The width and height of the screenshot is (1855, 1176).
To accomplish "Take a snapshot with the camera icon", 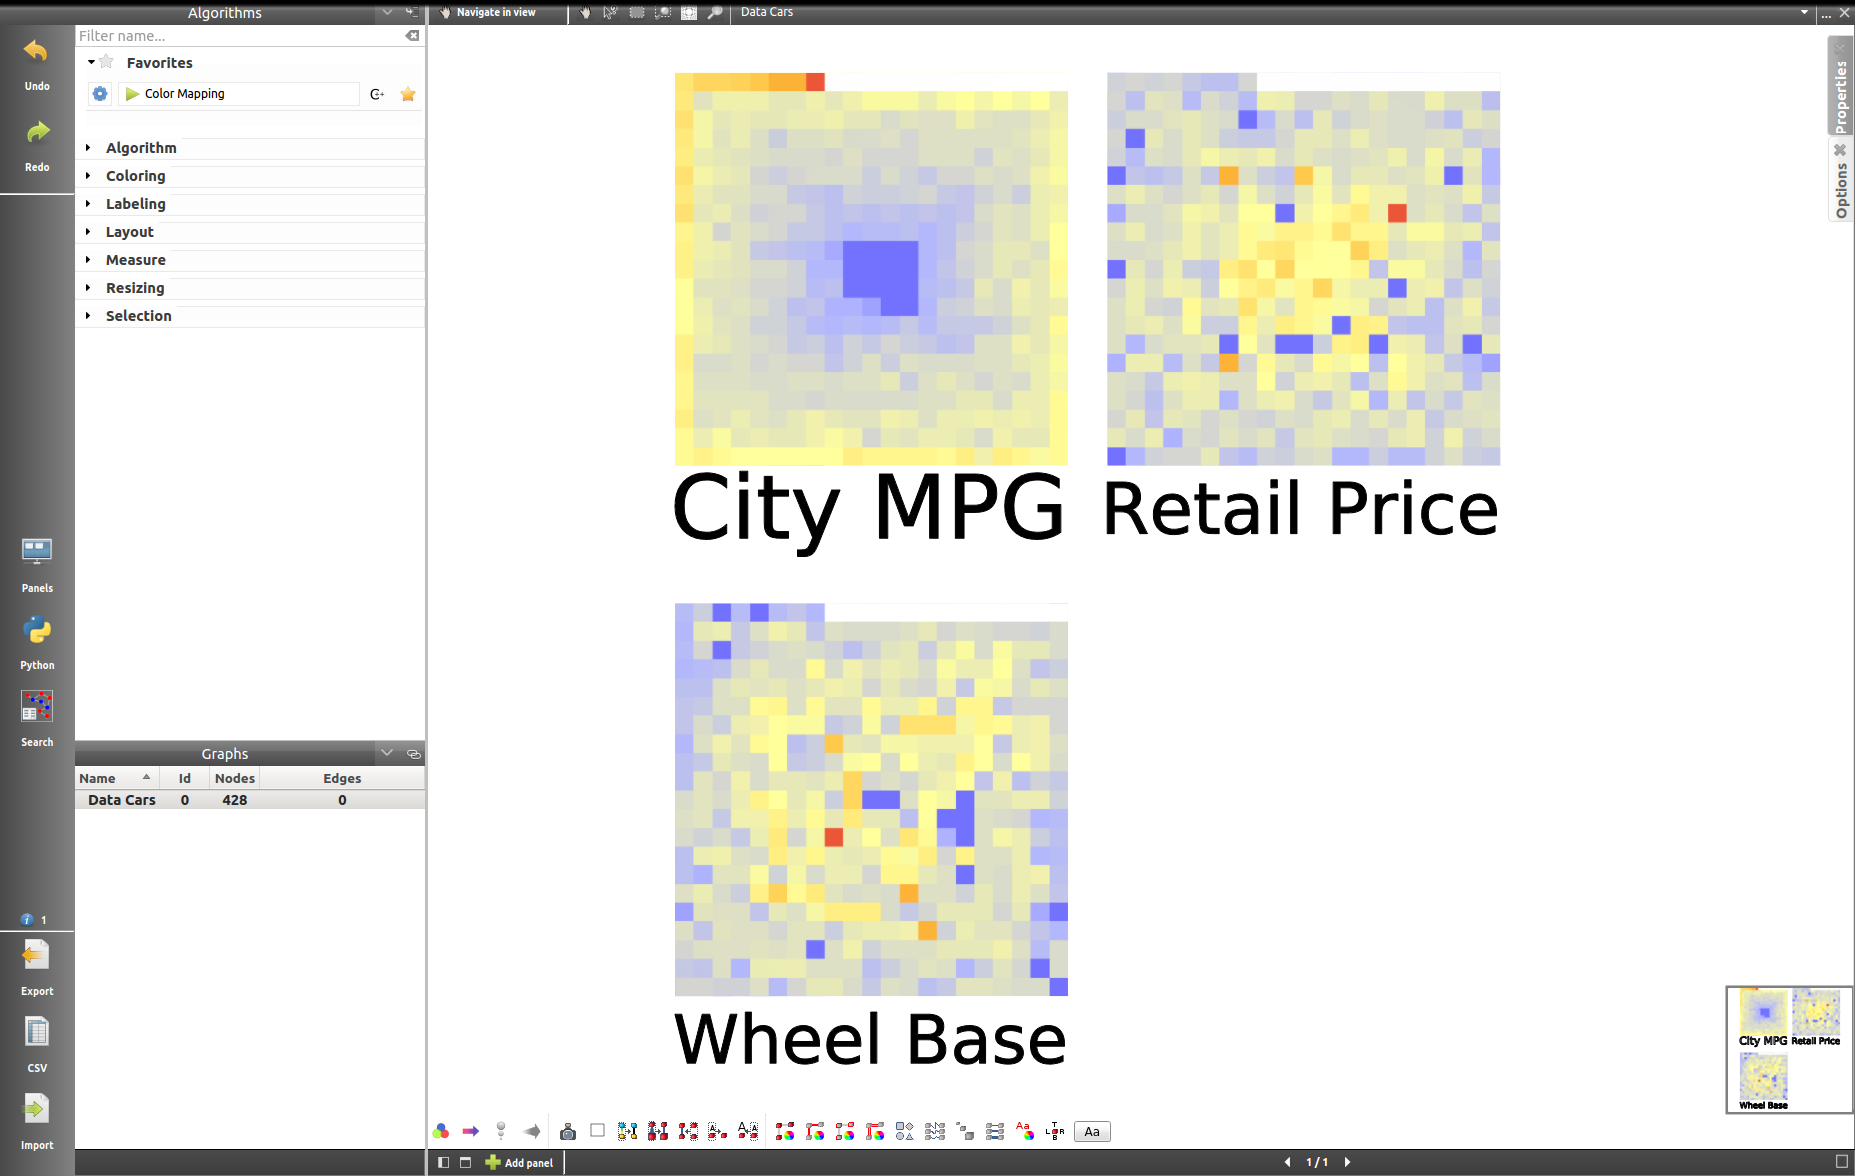I will pos(568,1131).
